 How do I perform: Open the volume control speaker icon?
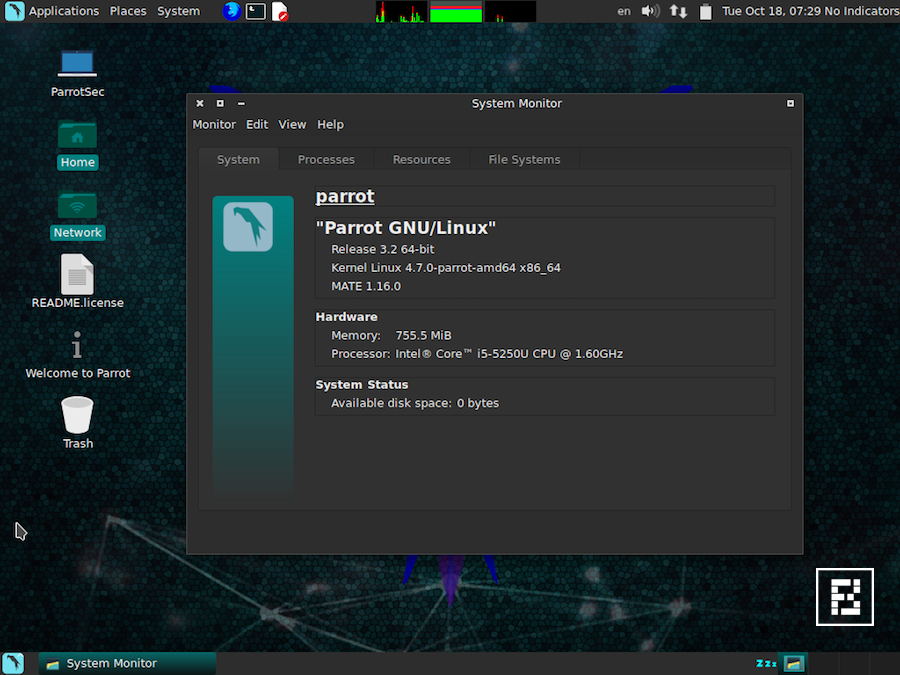click(650, 11)
